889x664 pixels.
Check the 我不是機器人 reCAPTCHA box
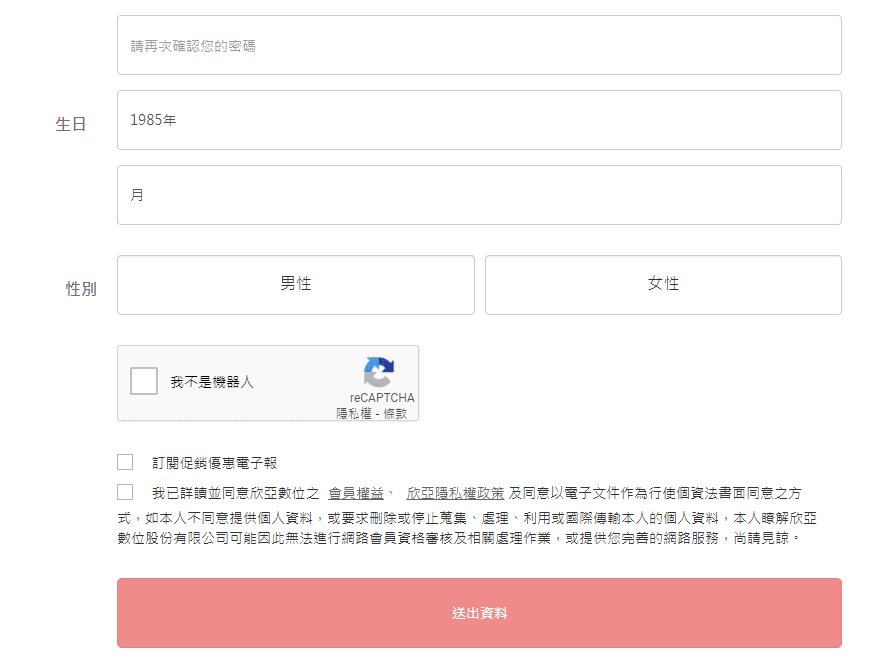(x=144, y=381)
